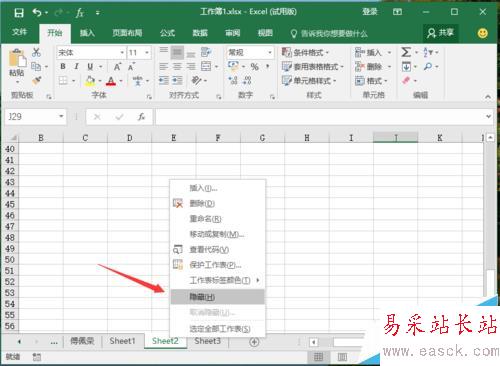This screenshot has height=366, width=500.
Task: Click the Name Box showing J29
Action: tap(32, 117)
